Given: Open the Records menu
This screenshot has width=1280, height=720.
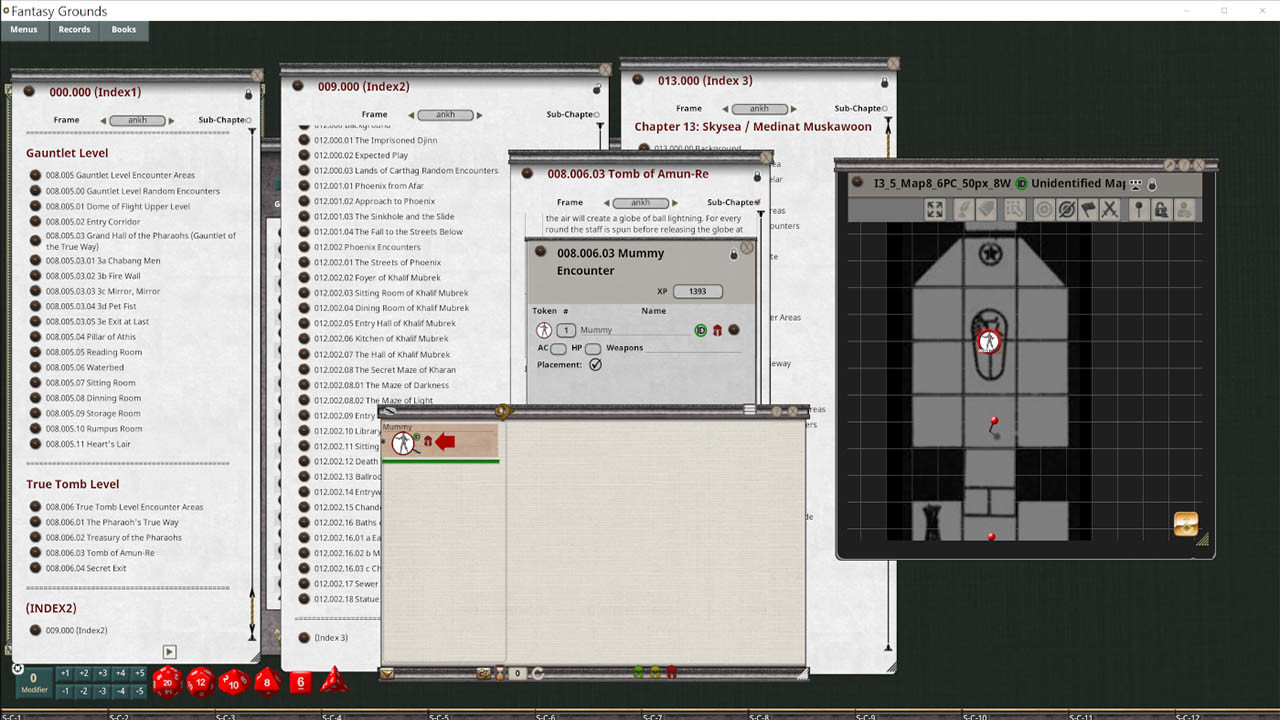Looking at the screenshot, I should (74, 29).
